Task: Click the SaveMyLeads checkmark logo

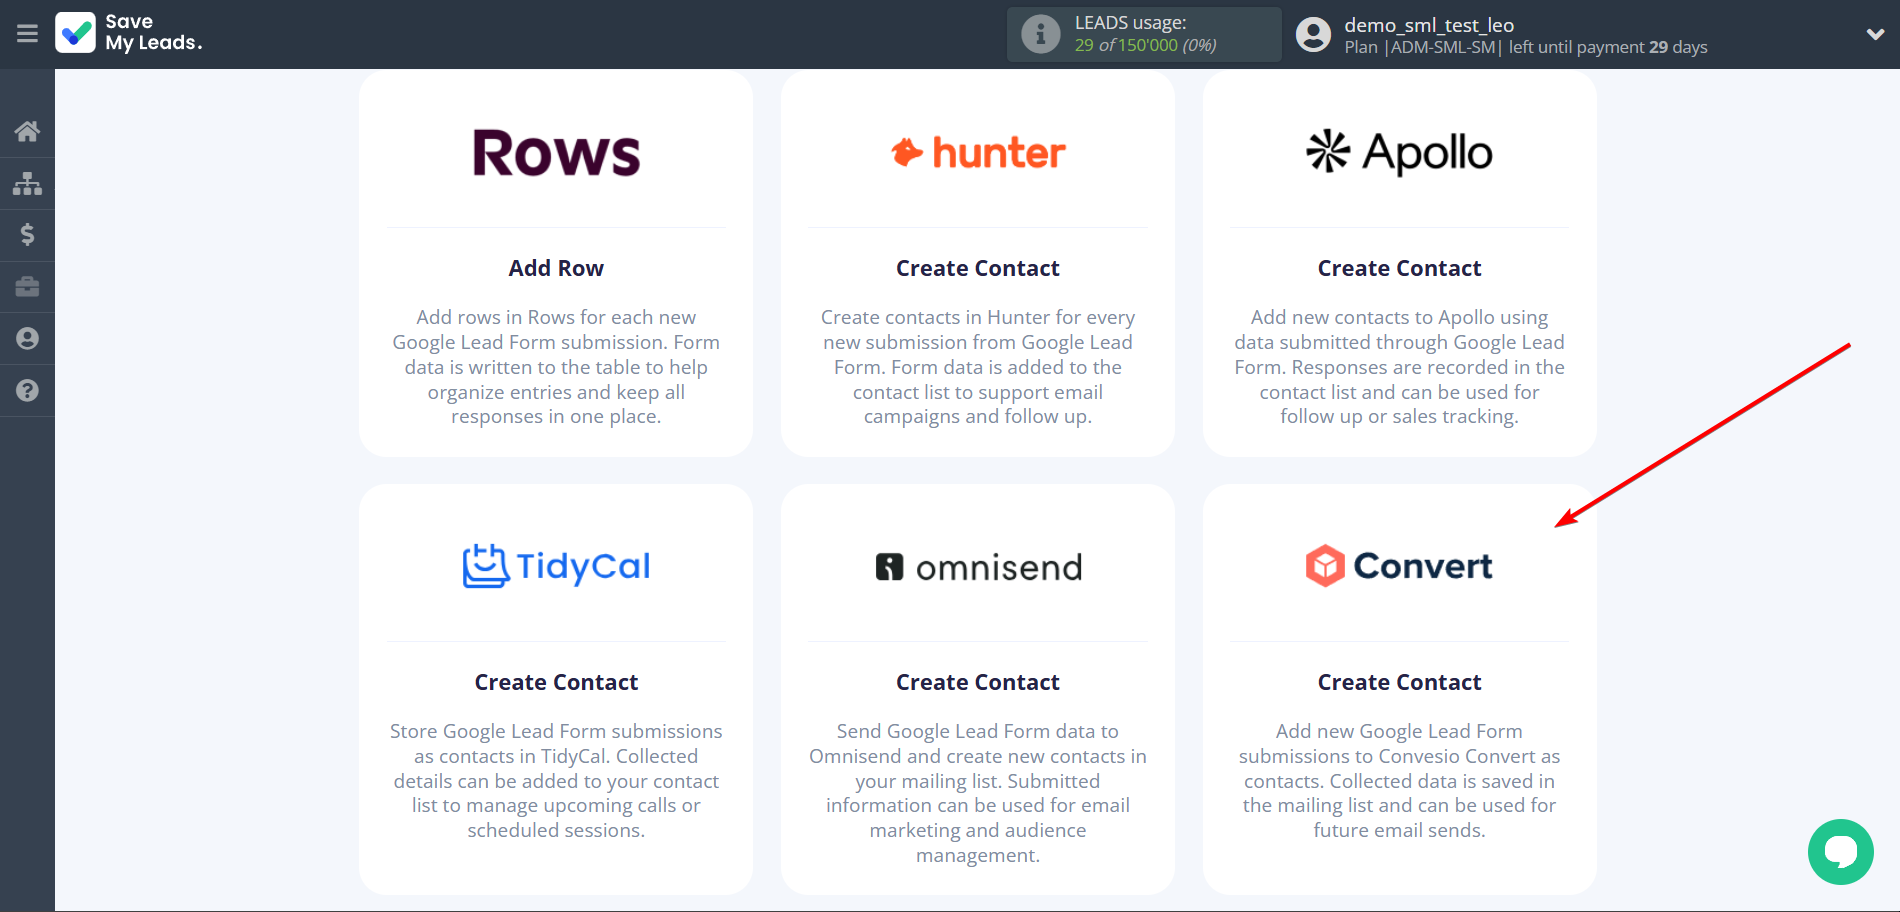Action: point(75,33)
